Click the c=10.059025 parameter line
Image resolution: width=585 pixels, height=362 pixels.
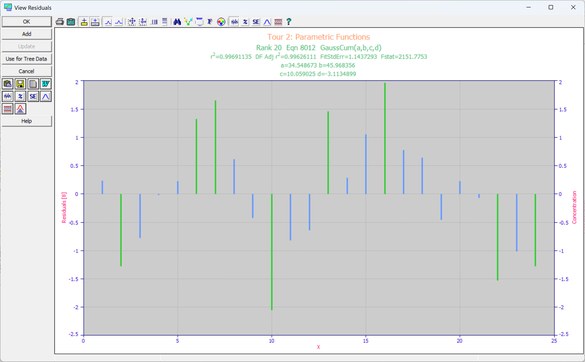click(x=318, y=74)
